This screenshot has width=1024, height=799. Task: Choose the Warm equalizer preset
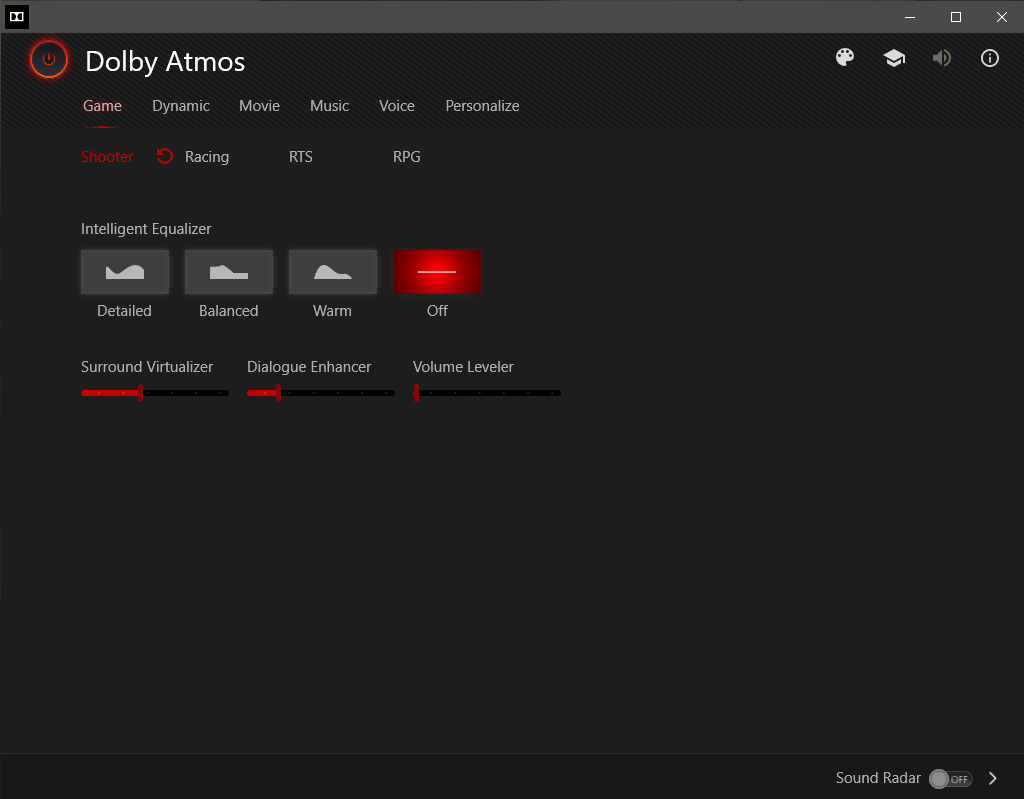coord(333,272)
